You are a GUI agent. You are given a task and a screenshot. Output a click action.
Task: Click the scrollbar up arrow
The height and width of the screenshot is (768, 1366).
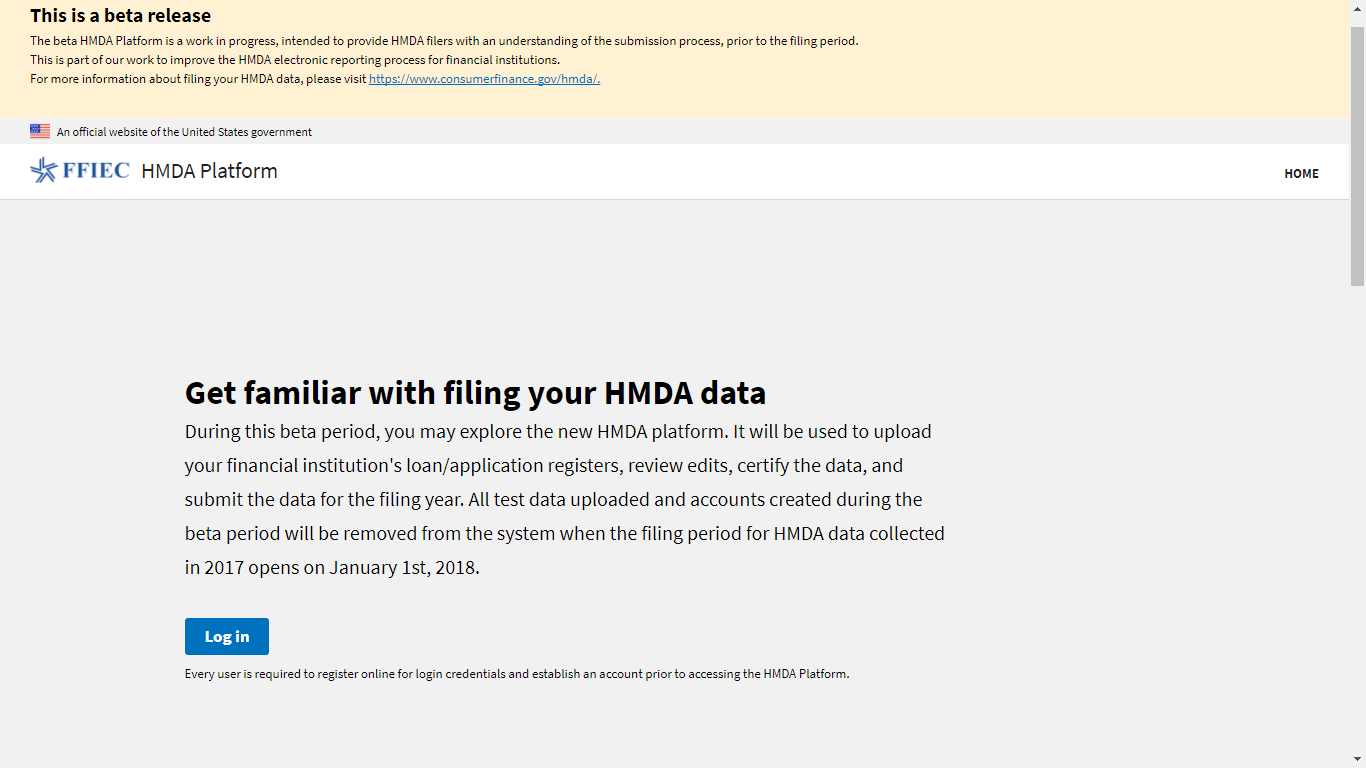tap(1358, 7)
